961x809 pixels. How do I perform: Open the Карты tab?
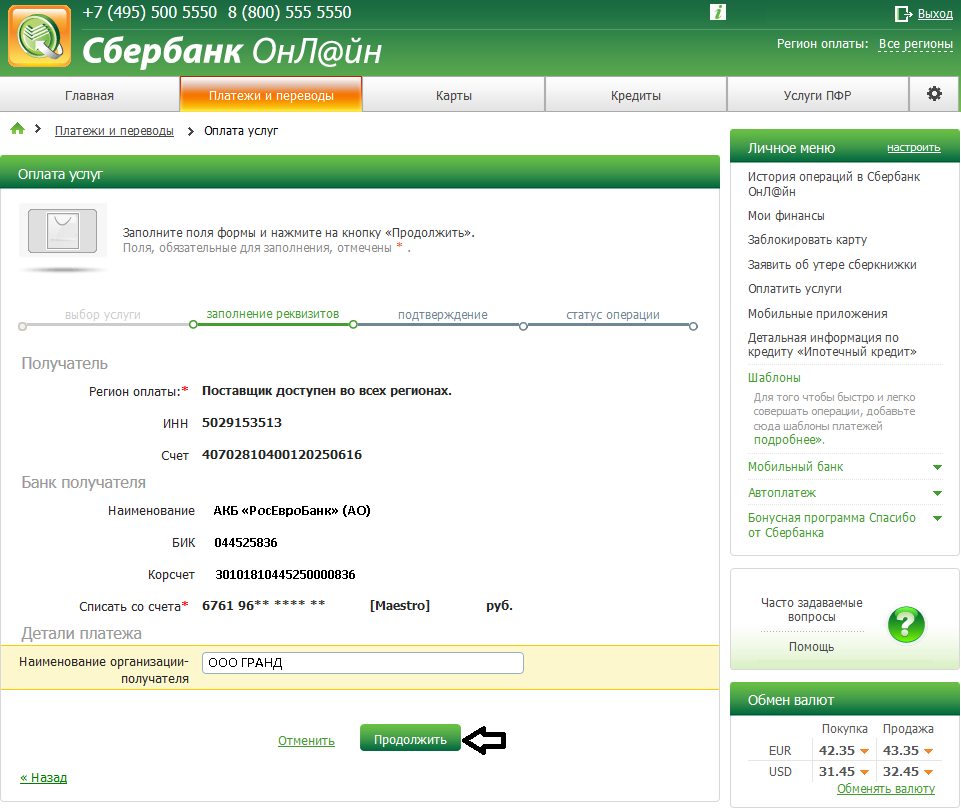pos(454,95)
